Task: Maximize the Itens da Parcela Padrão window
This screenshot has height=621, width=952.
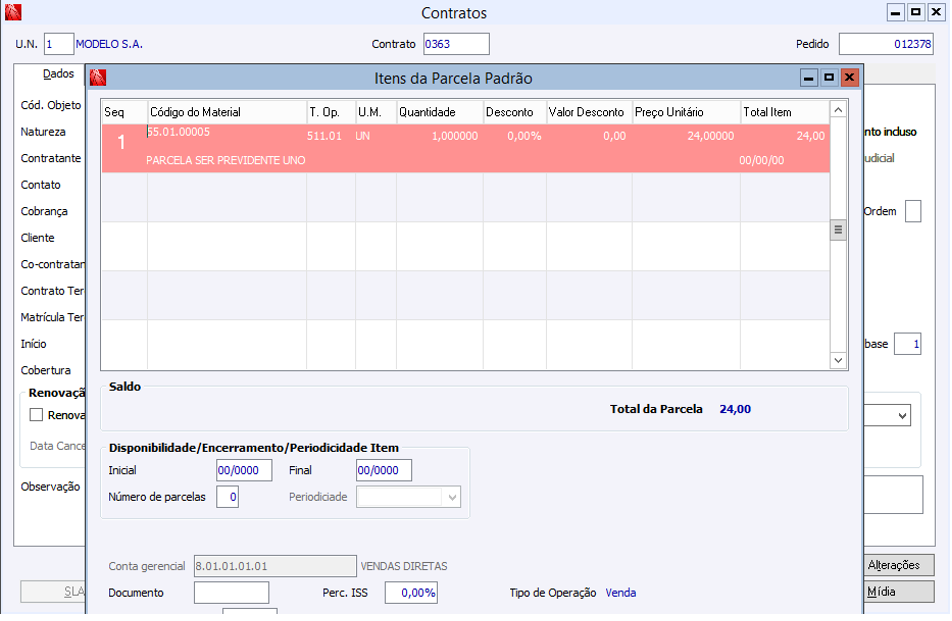Action: pos(829,78)
